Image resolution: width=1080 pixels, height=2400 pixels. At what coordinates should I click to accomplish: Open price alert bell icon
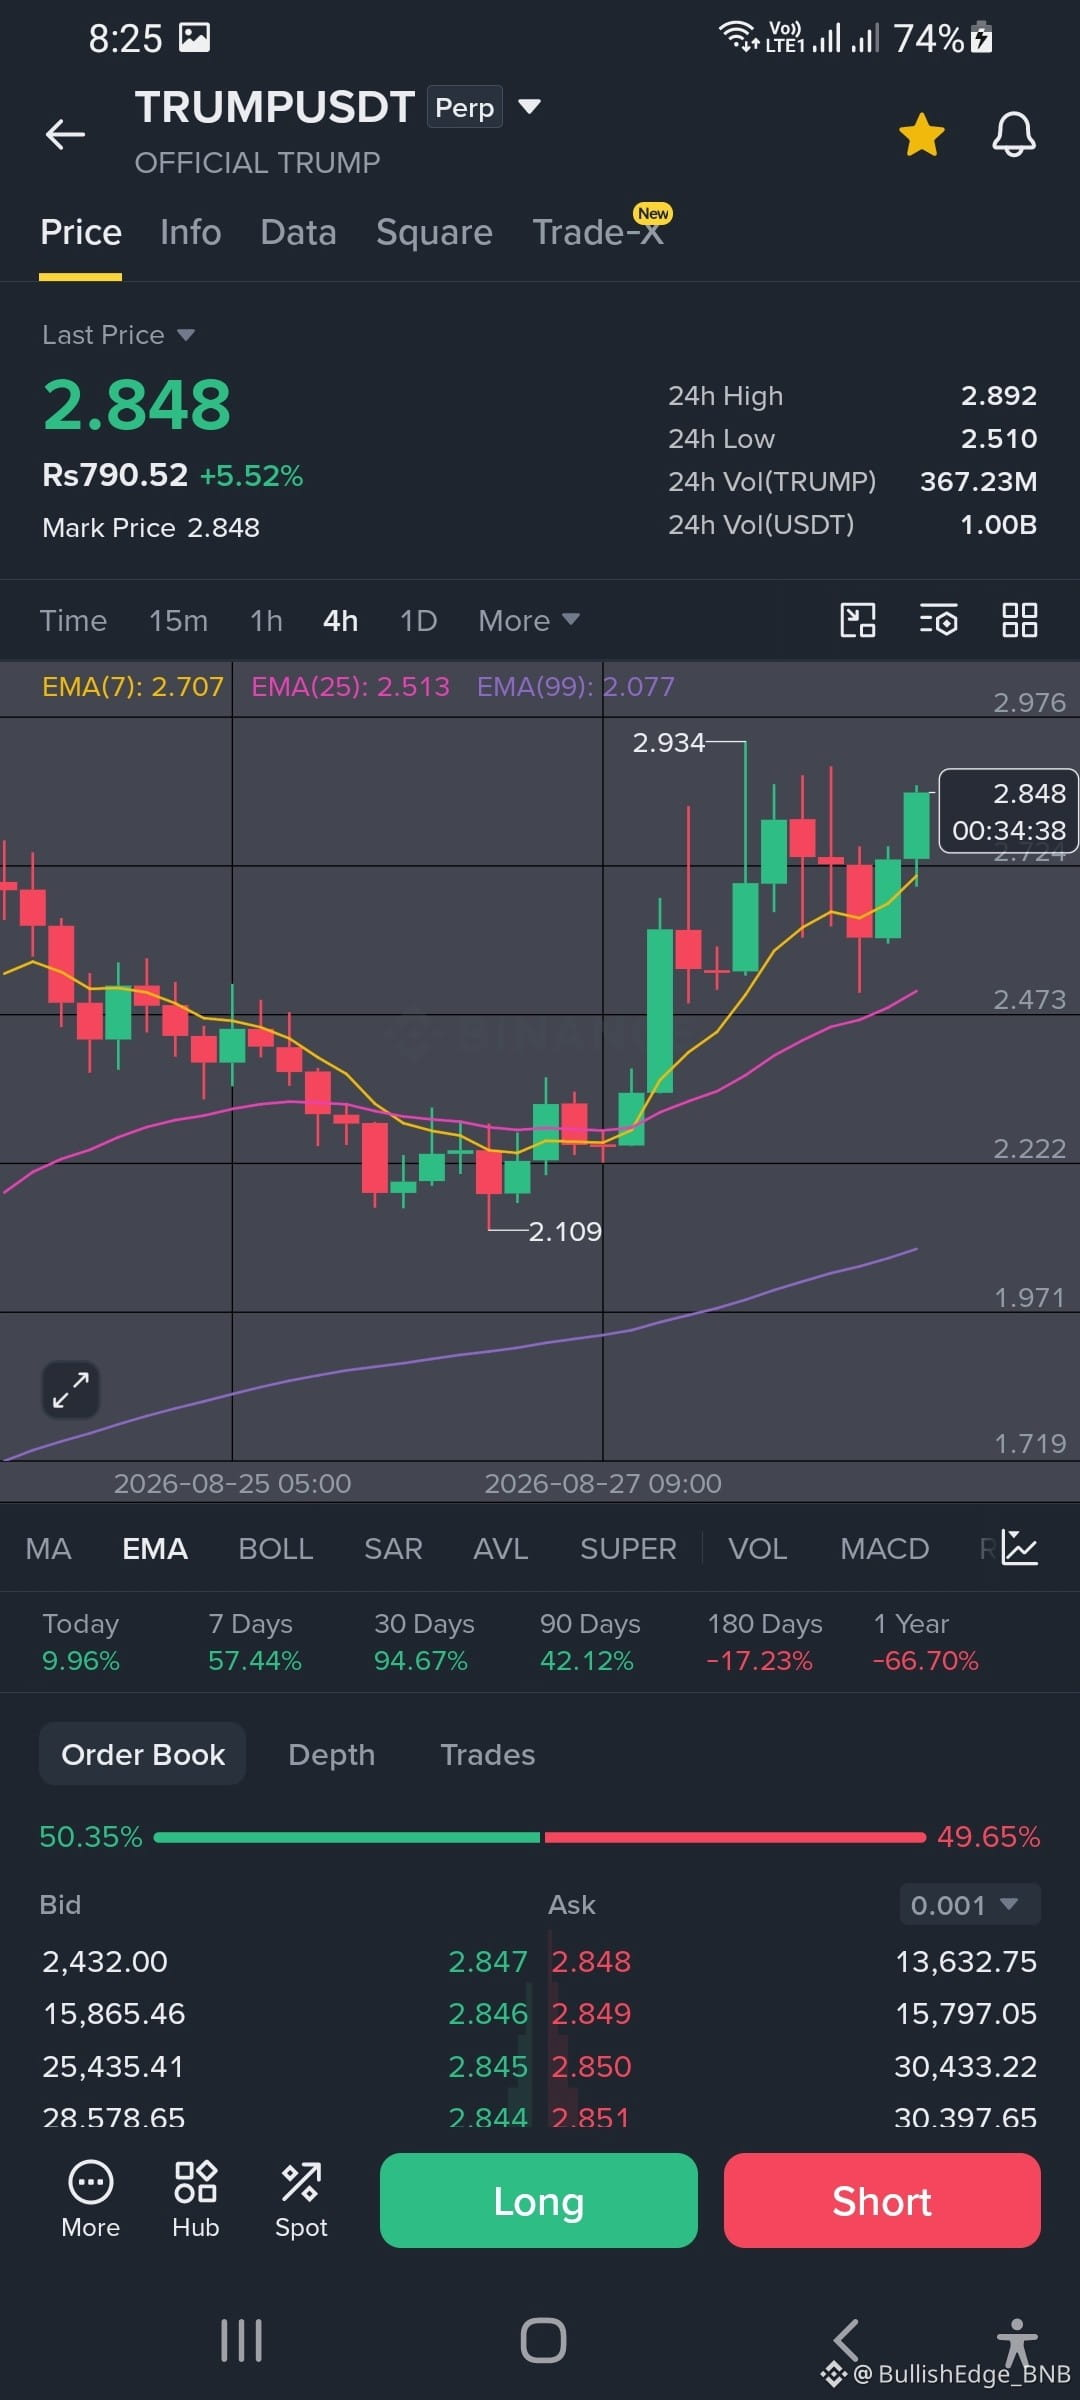tap(1013, 134)
